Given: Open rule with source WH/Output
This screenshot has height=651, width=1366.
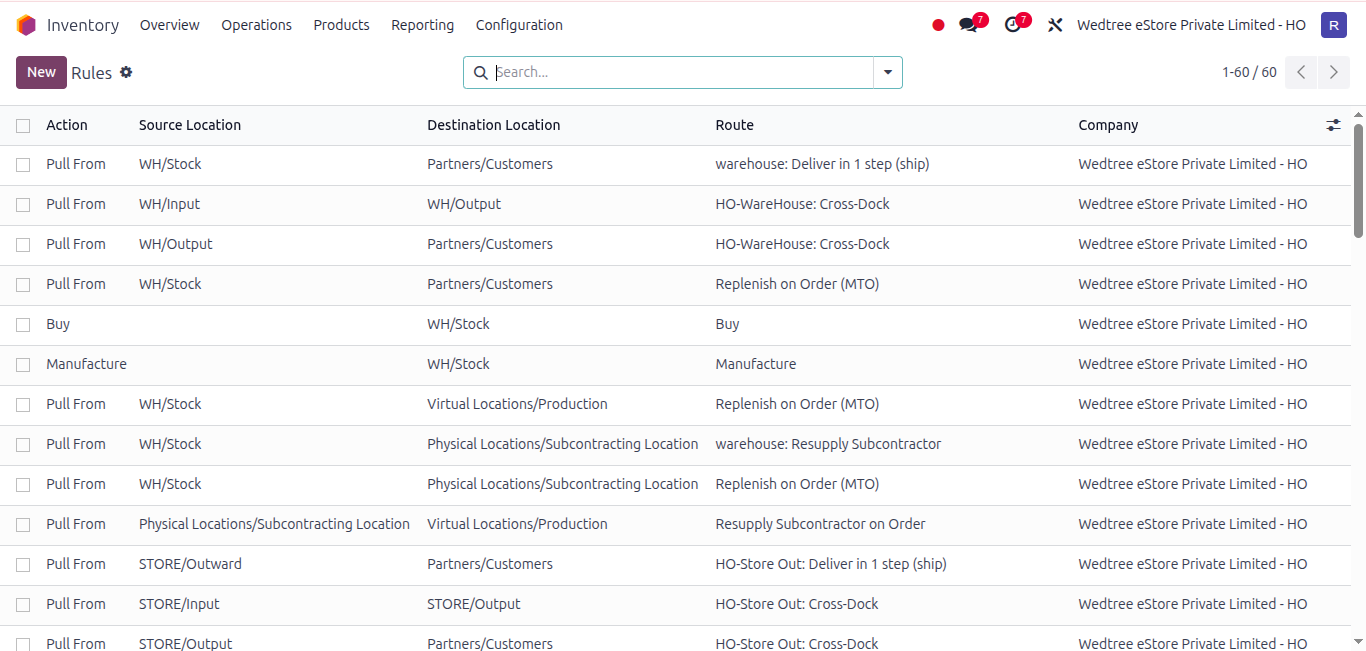Looking at the screenshot, I should (176, 244).
